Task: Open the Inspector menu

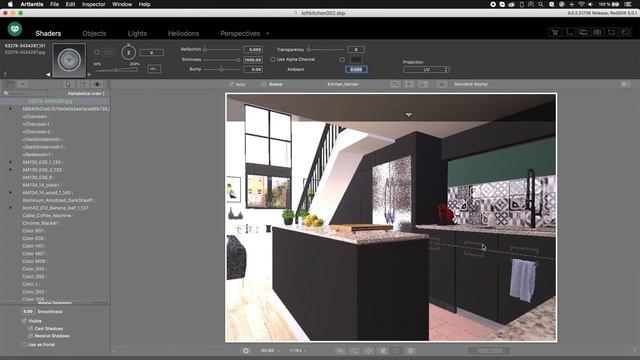Action: tap(93, 4)
